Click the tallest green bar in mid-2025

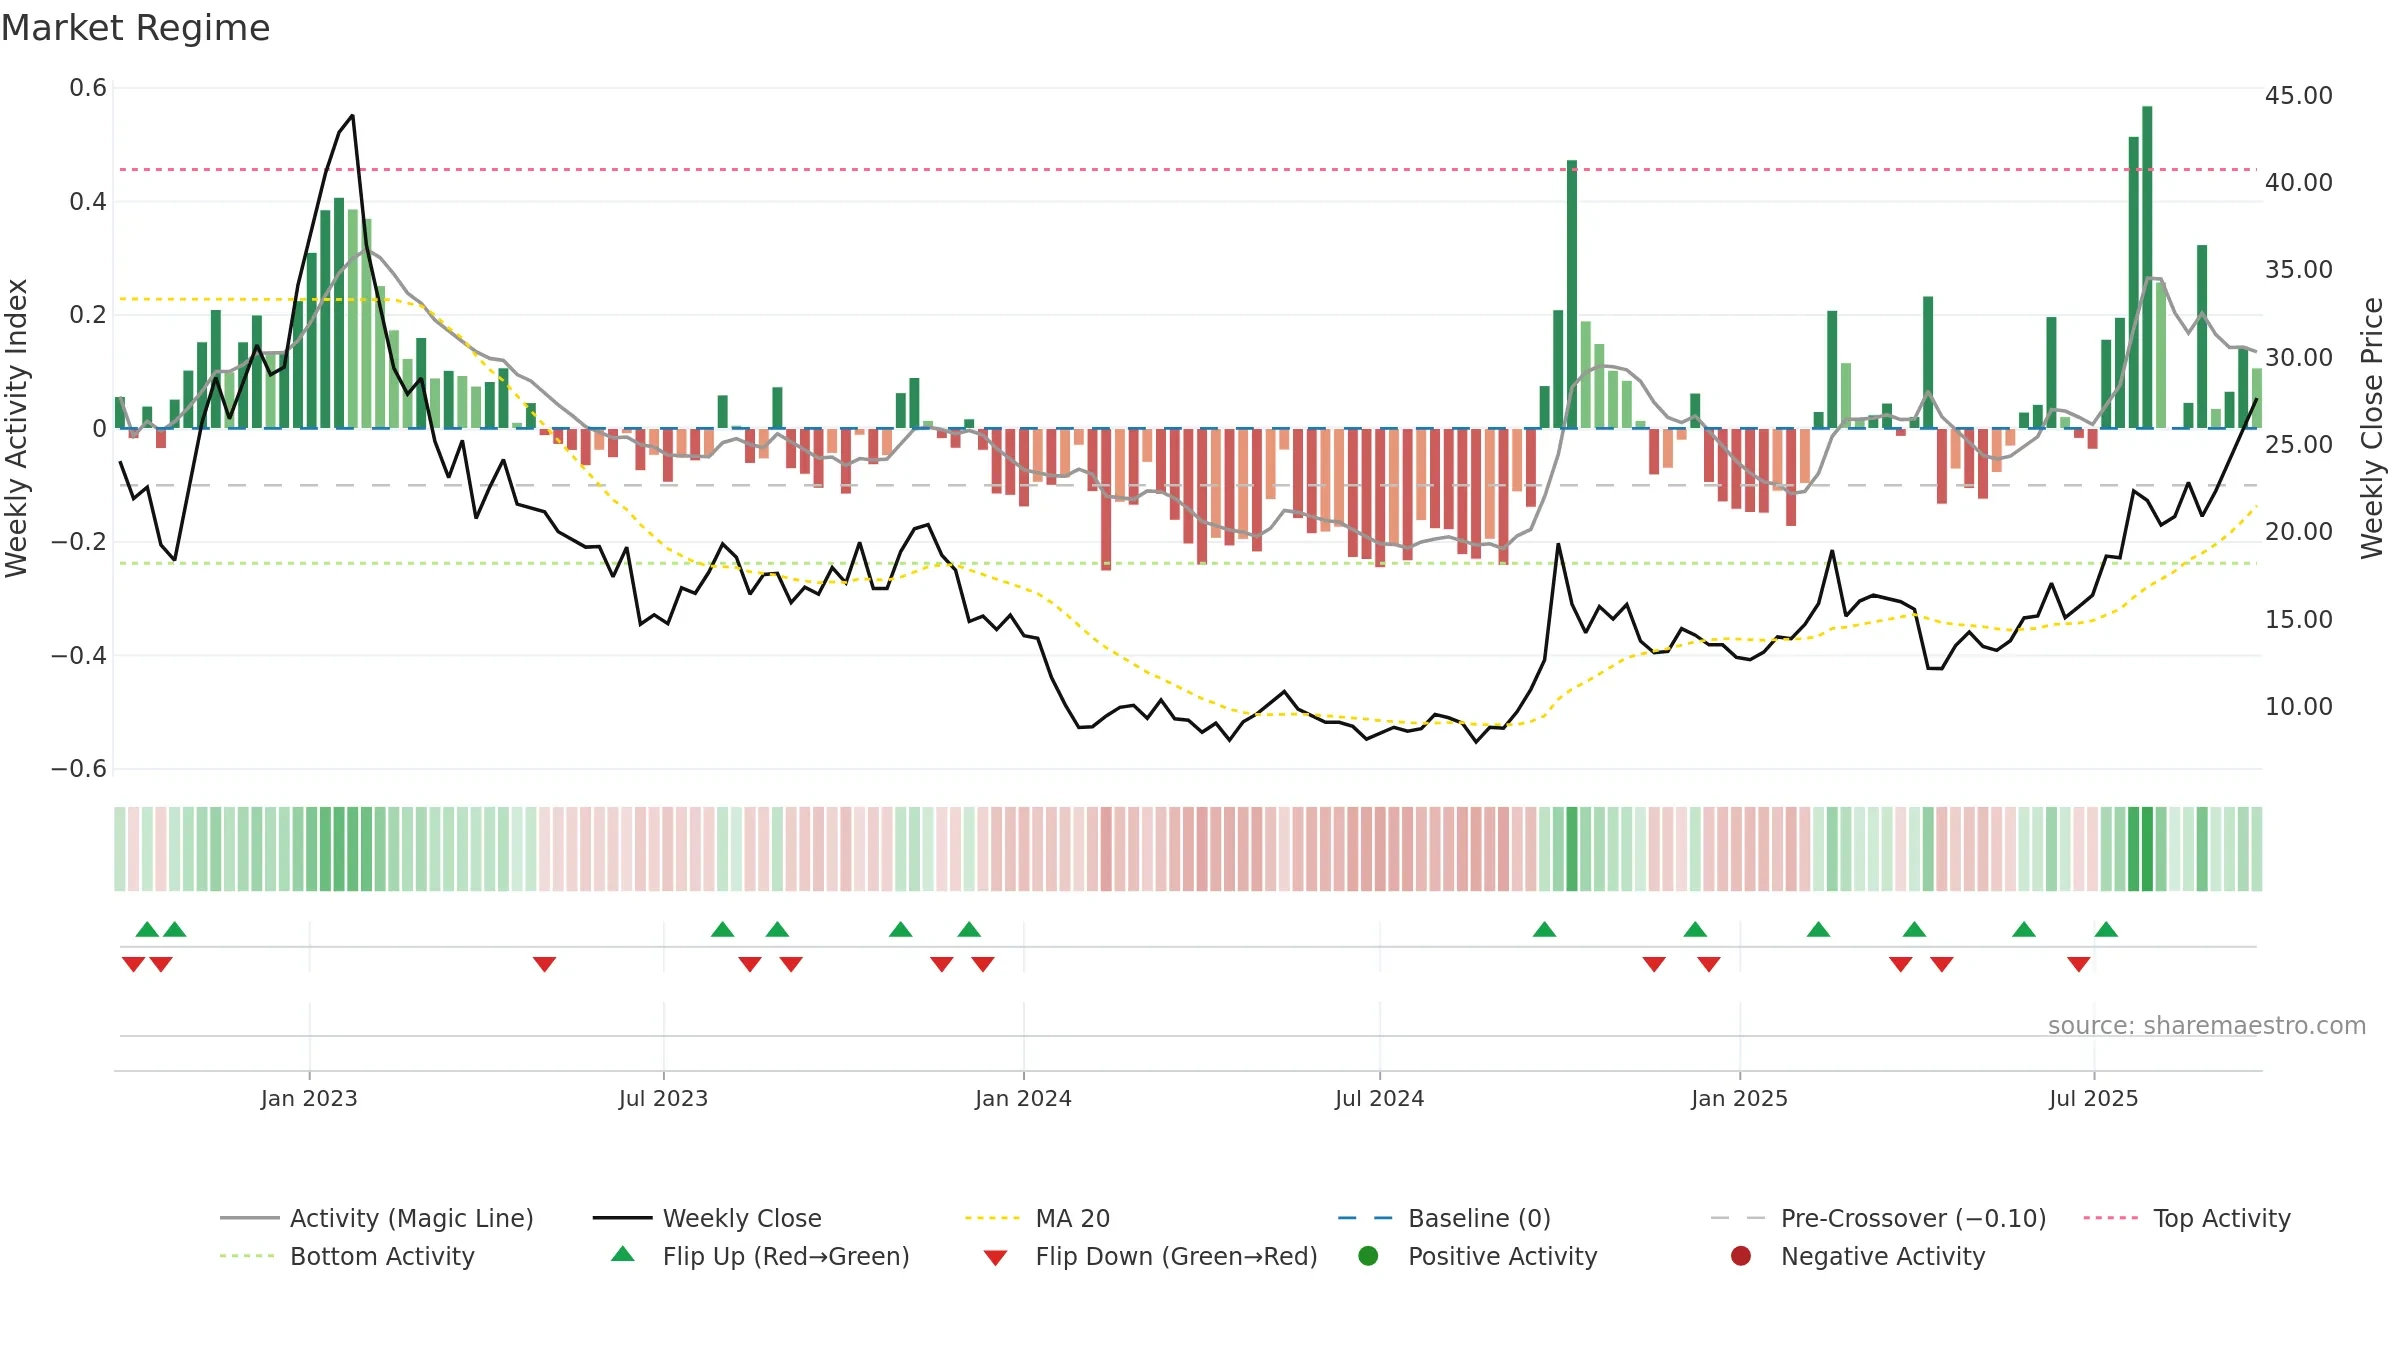coord(2147,267)
